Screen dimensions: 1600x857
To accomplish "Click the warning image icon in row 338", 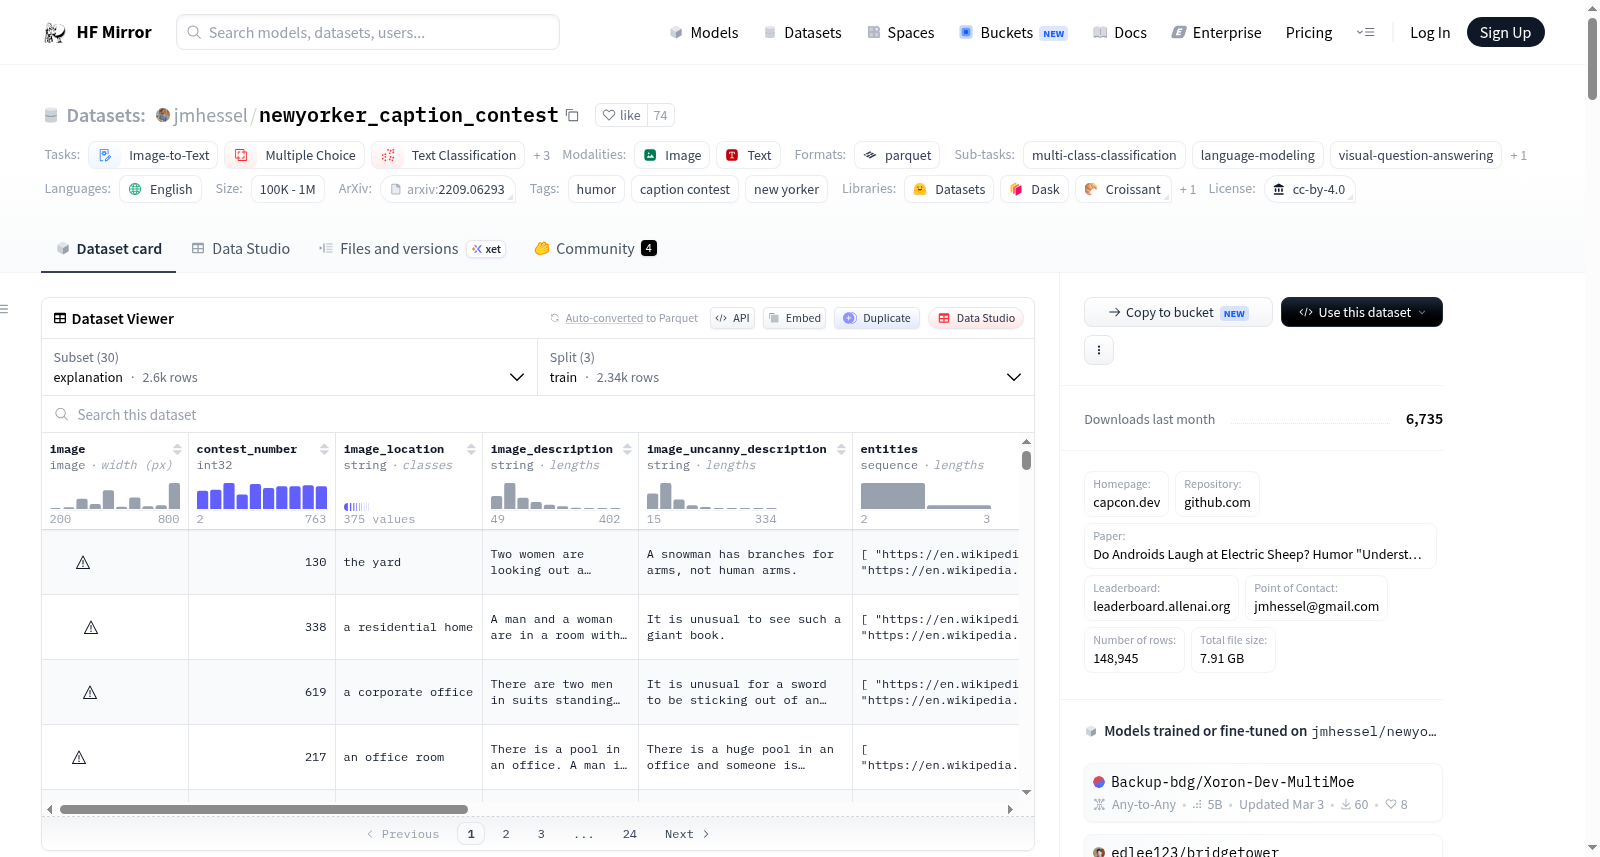I will click(91, 628).
